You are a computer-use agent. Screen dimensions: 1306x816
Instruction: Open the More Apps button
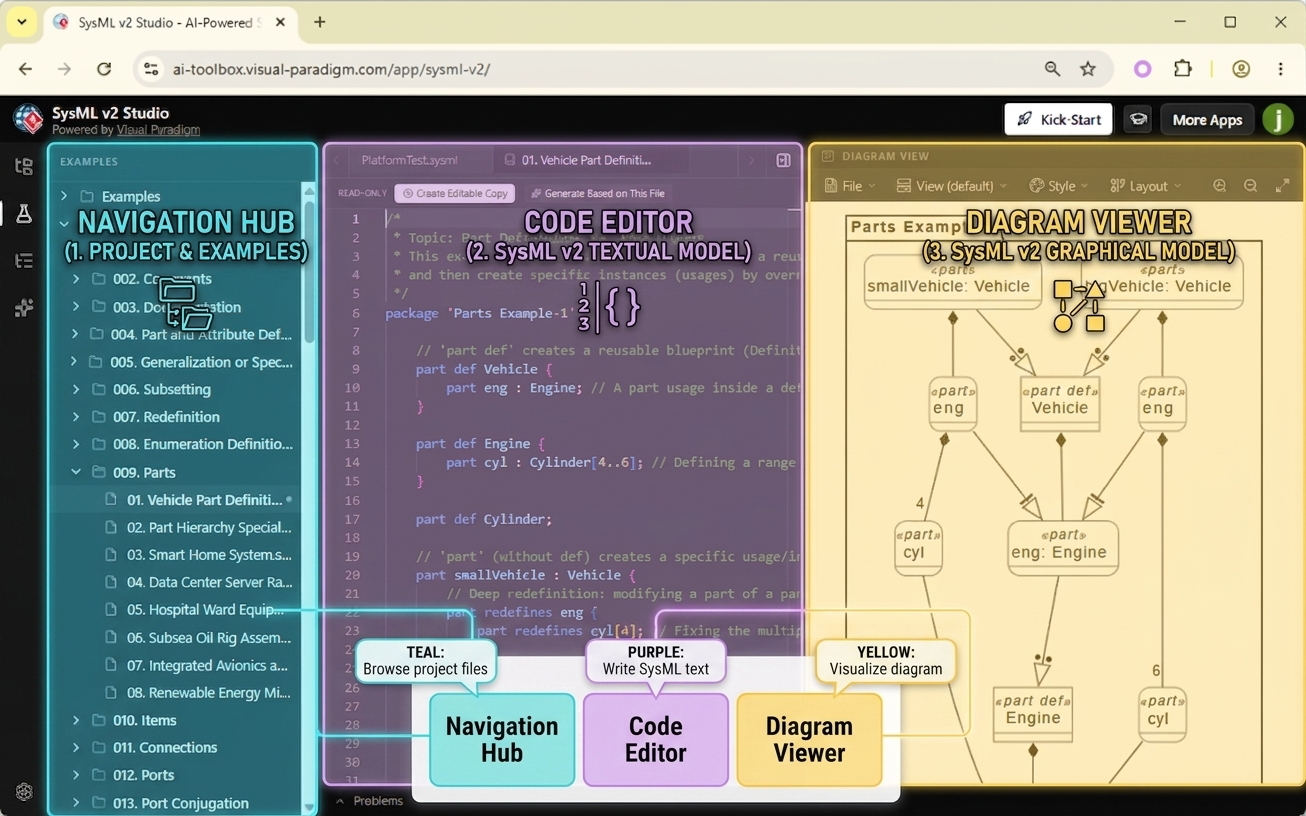1207,119
